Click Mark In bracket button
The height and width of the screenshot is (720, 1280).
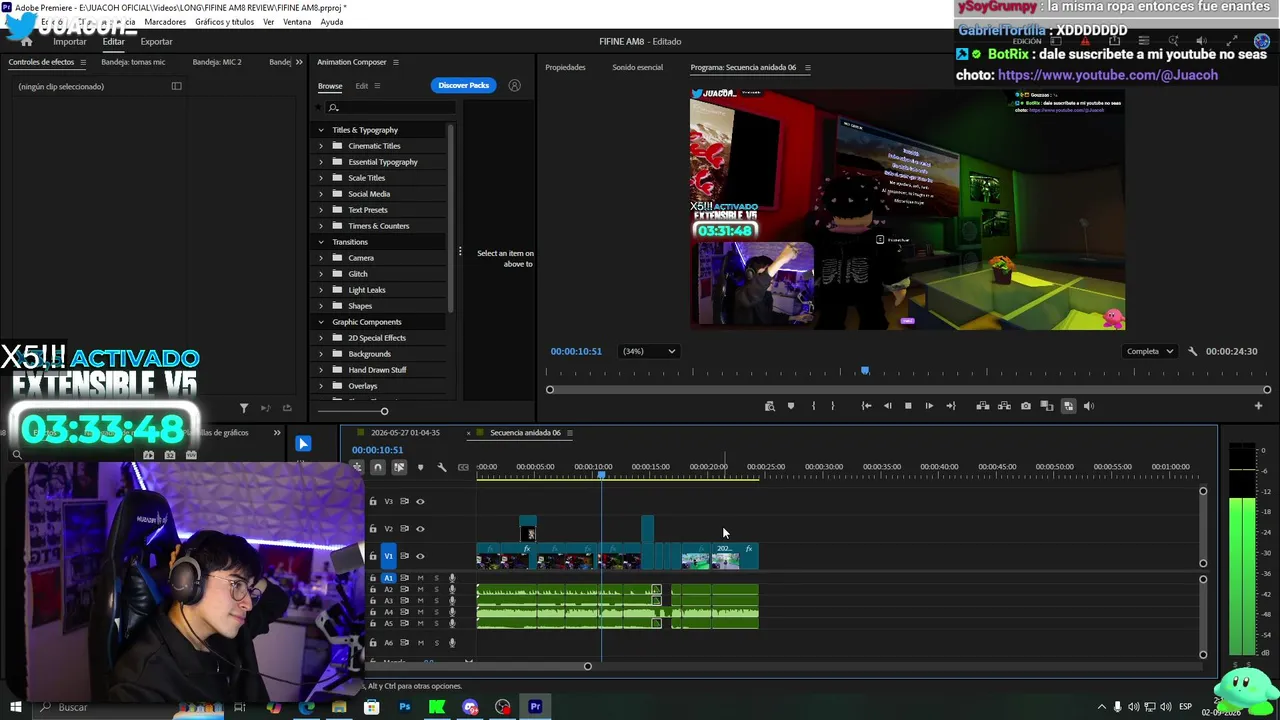813,406
